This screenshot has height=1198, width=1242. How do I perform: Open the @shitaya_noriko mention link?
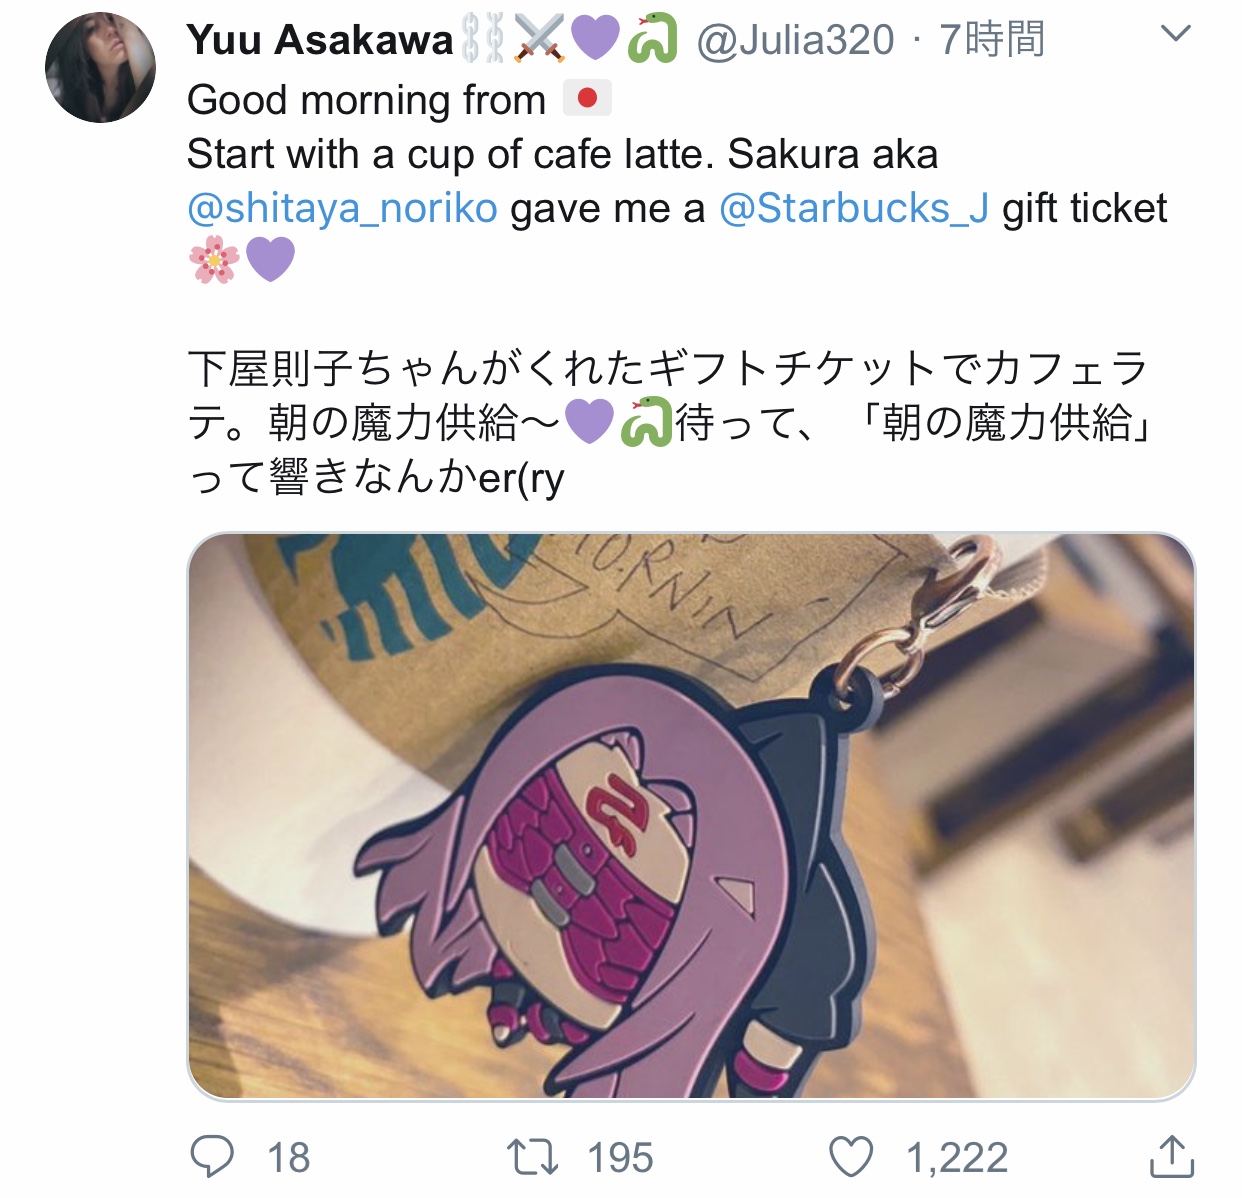(342, 208)
